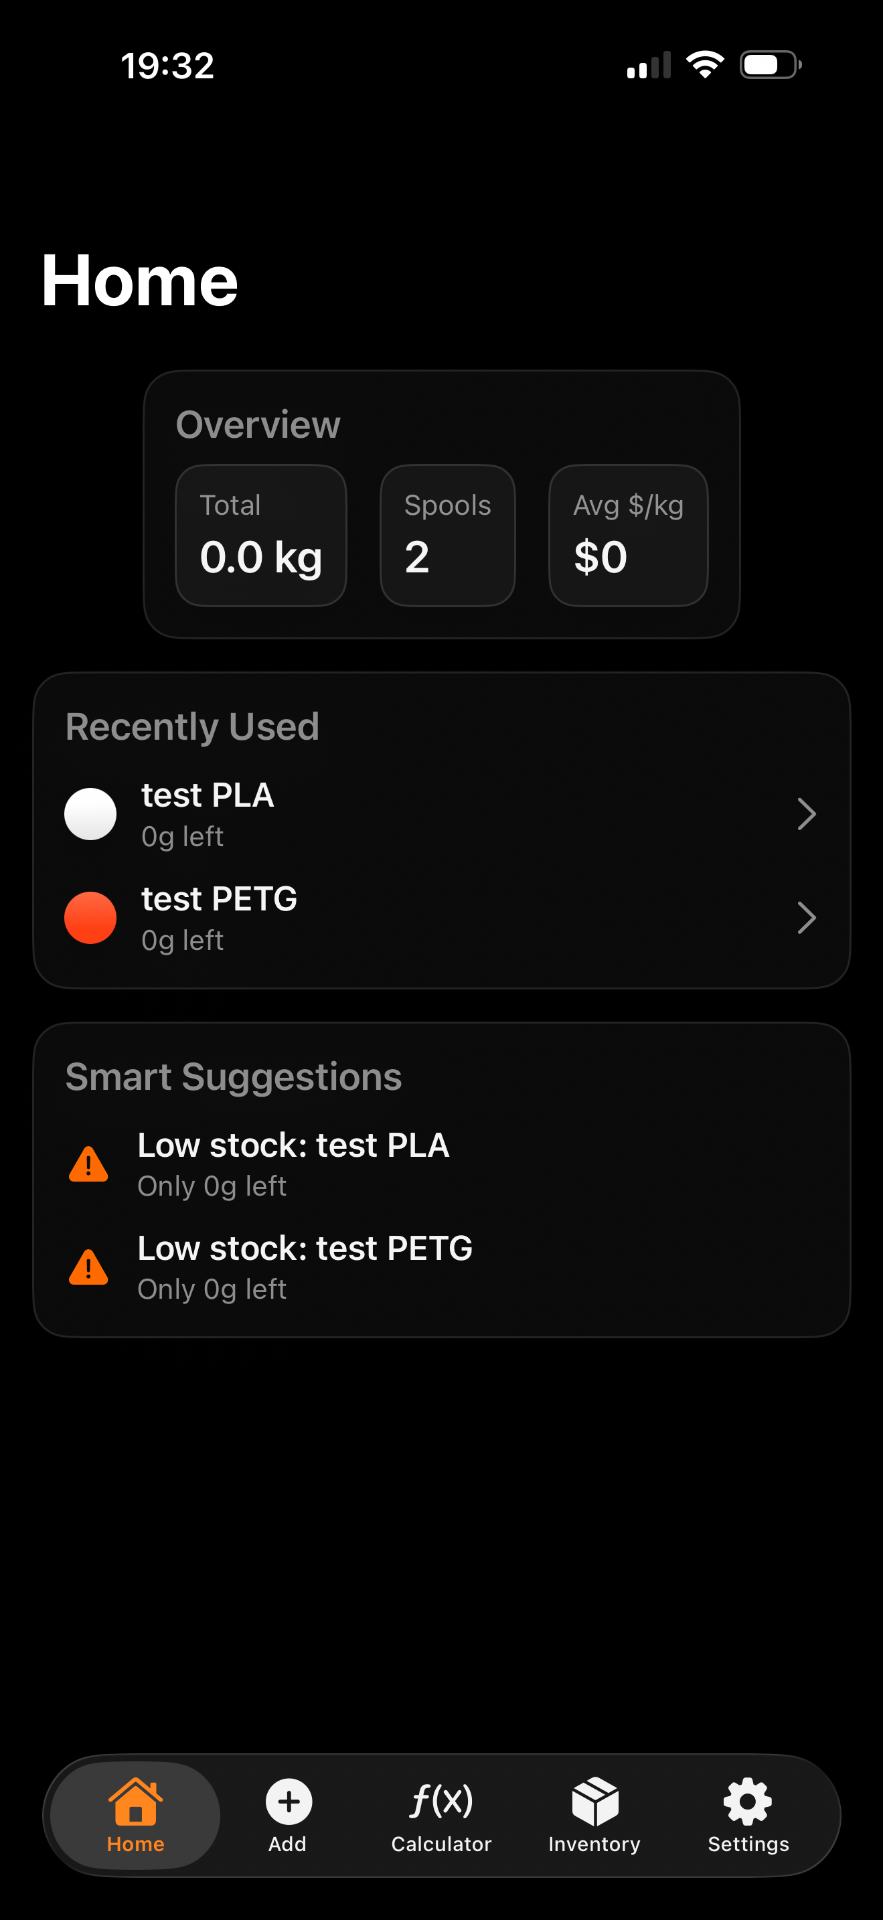Tap the battery indicator in status bar
Image resolution: width=883 pixels, height=1920 pixels.
click(x=770, y=66)
